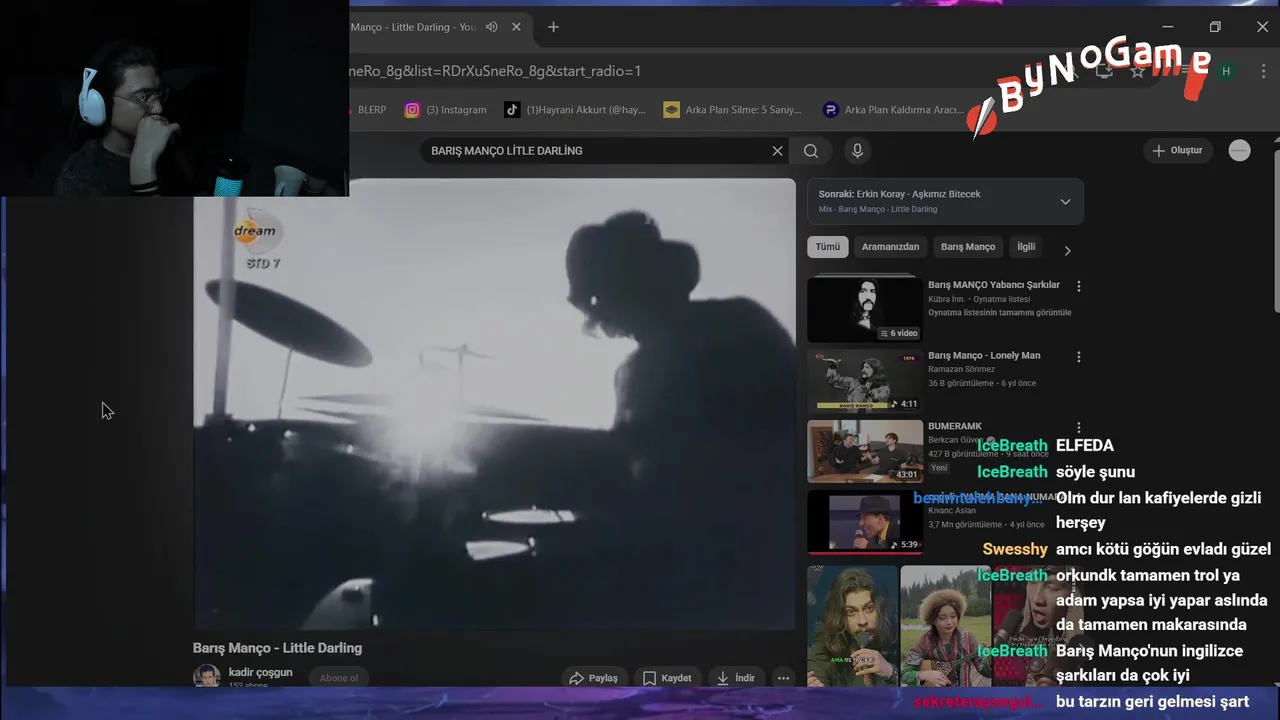1280x720 pixels.
Task: Click the Paylaş share button
Action: pos(594,678)
